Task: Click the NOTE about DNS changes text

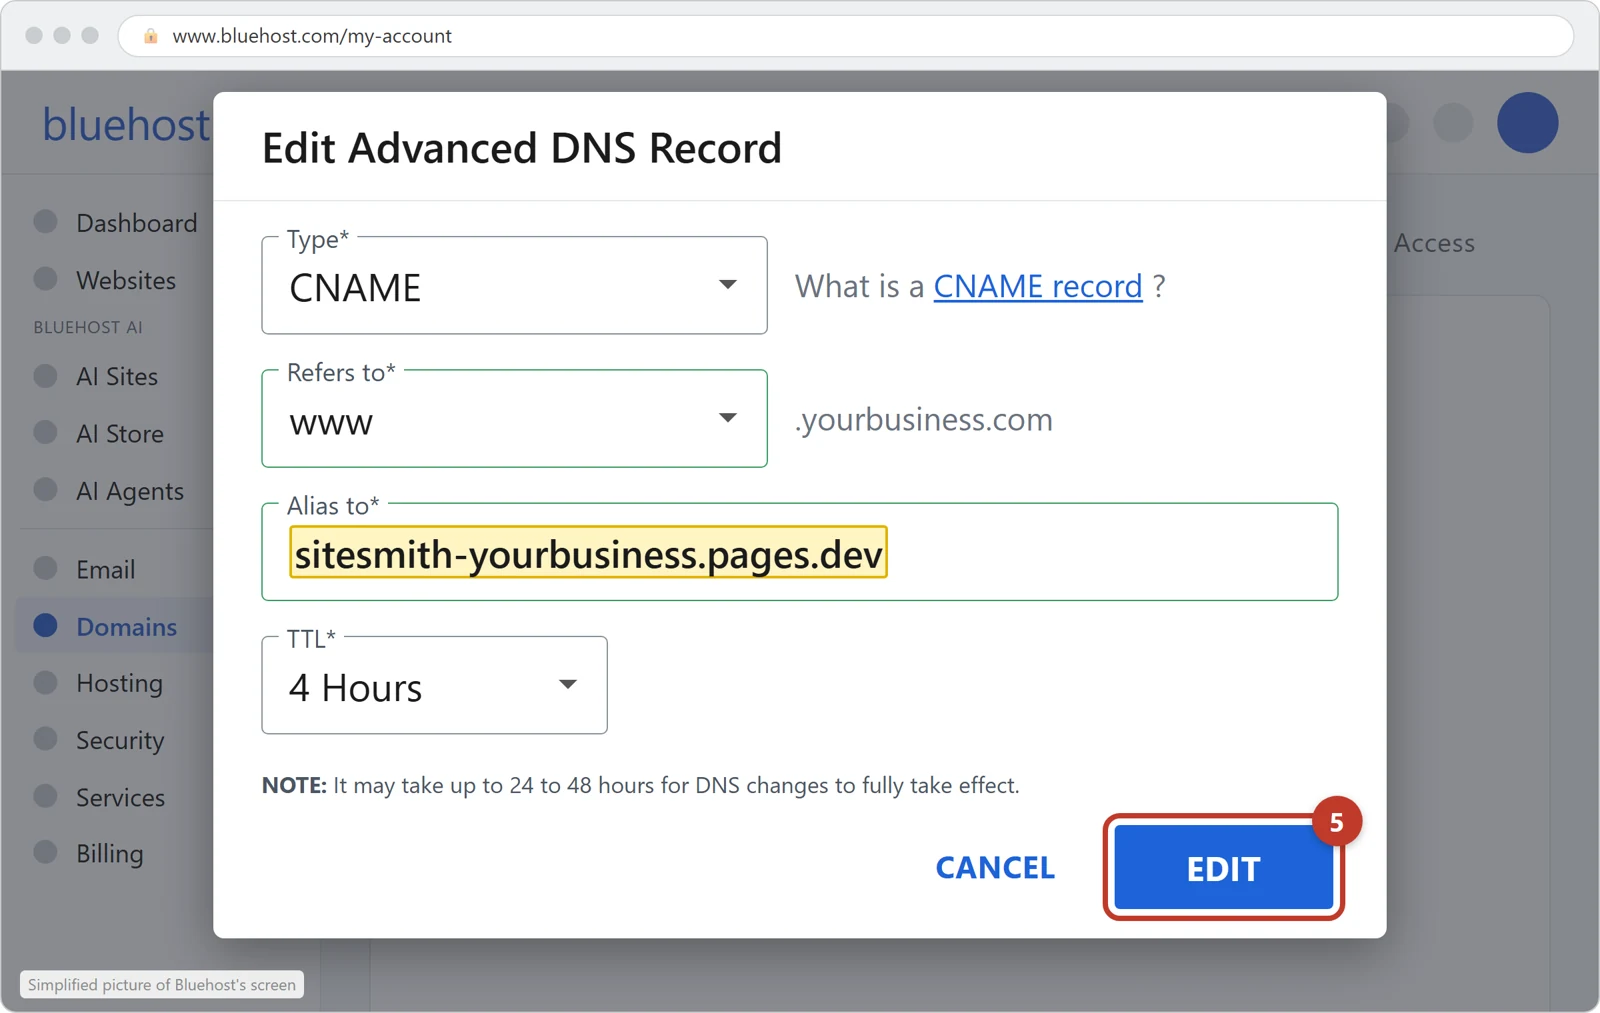Action: coord(640,786)
